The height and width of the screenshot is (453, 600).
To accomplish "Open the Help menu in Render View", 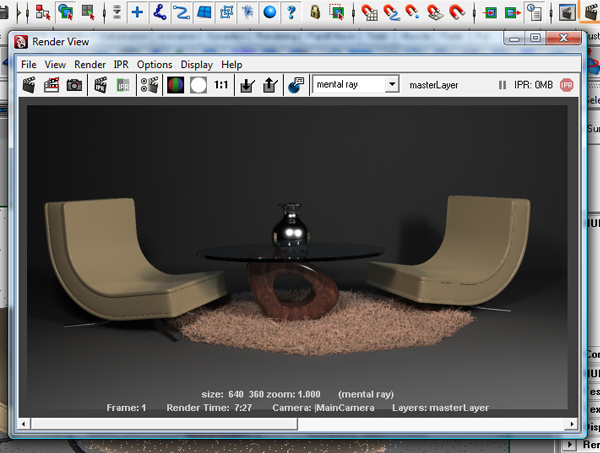I will [x=232, y=65].
